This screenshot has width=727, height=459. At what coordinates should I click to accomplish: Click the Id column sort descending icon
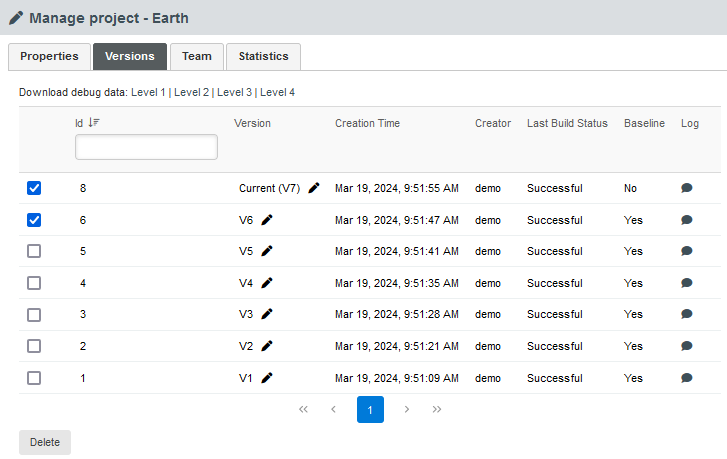(94, 123)
